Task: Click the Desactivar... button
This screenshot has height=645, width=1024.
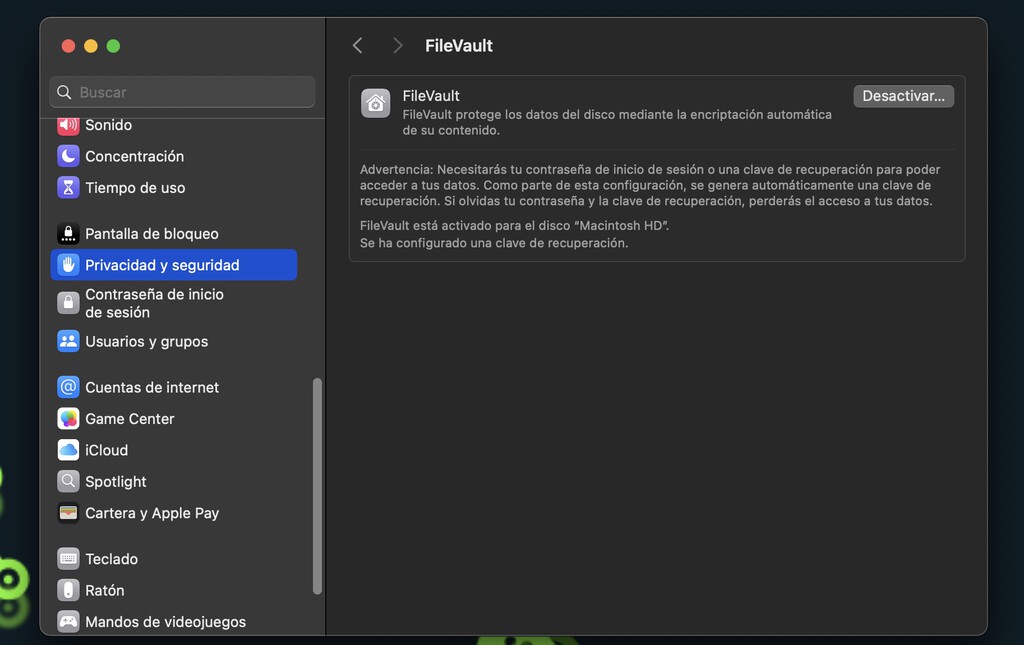Action: click(903, 96)
